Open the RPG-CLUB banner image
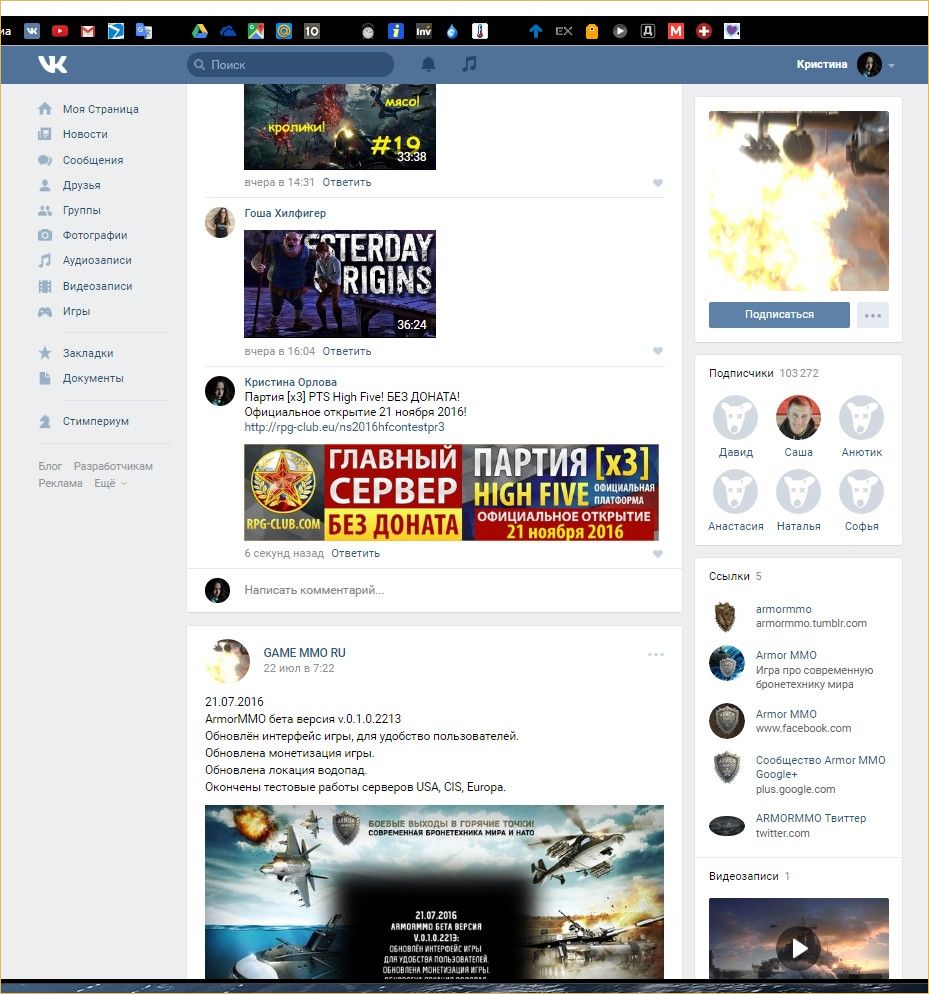 [x=452, y=493]
